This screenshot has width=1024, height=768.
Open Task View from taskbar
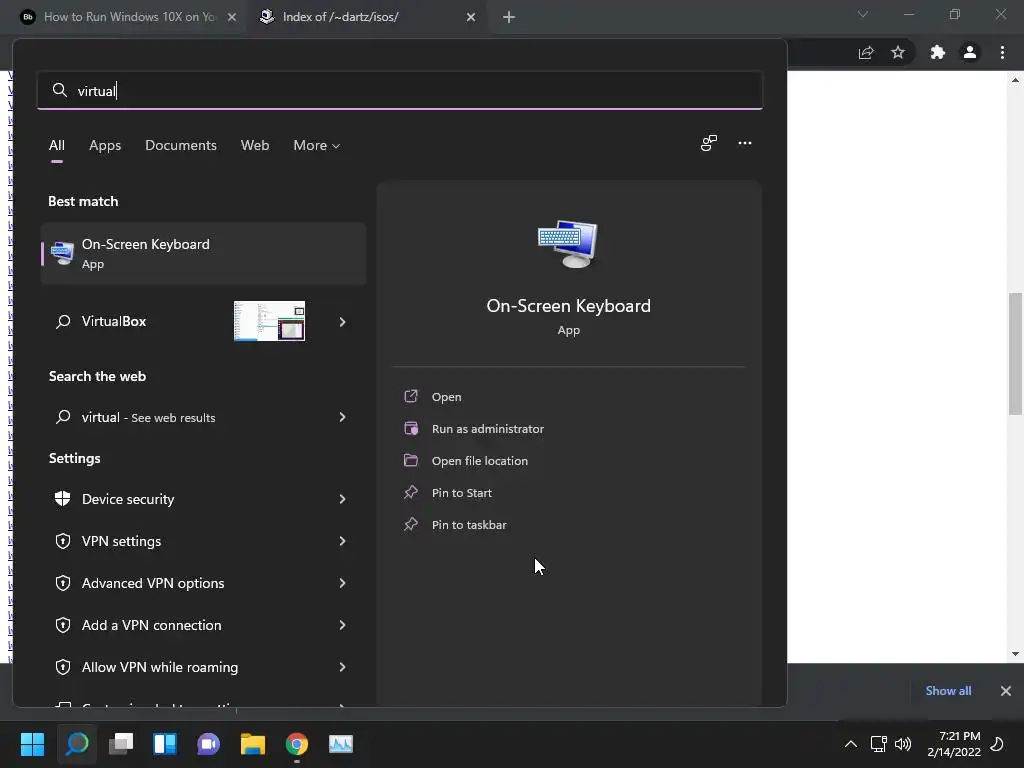(121, 744)
